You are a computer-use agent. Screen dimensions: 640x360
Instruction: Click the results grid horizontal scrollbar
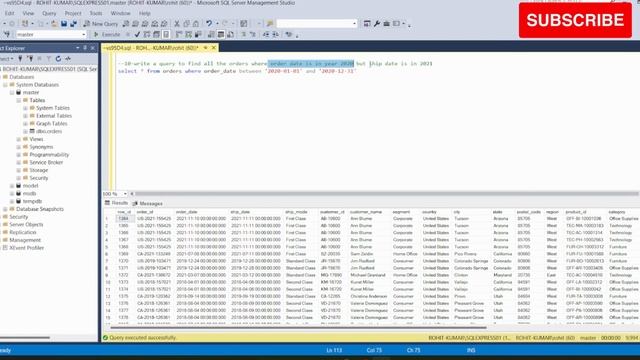[298, 327]
